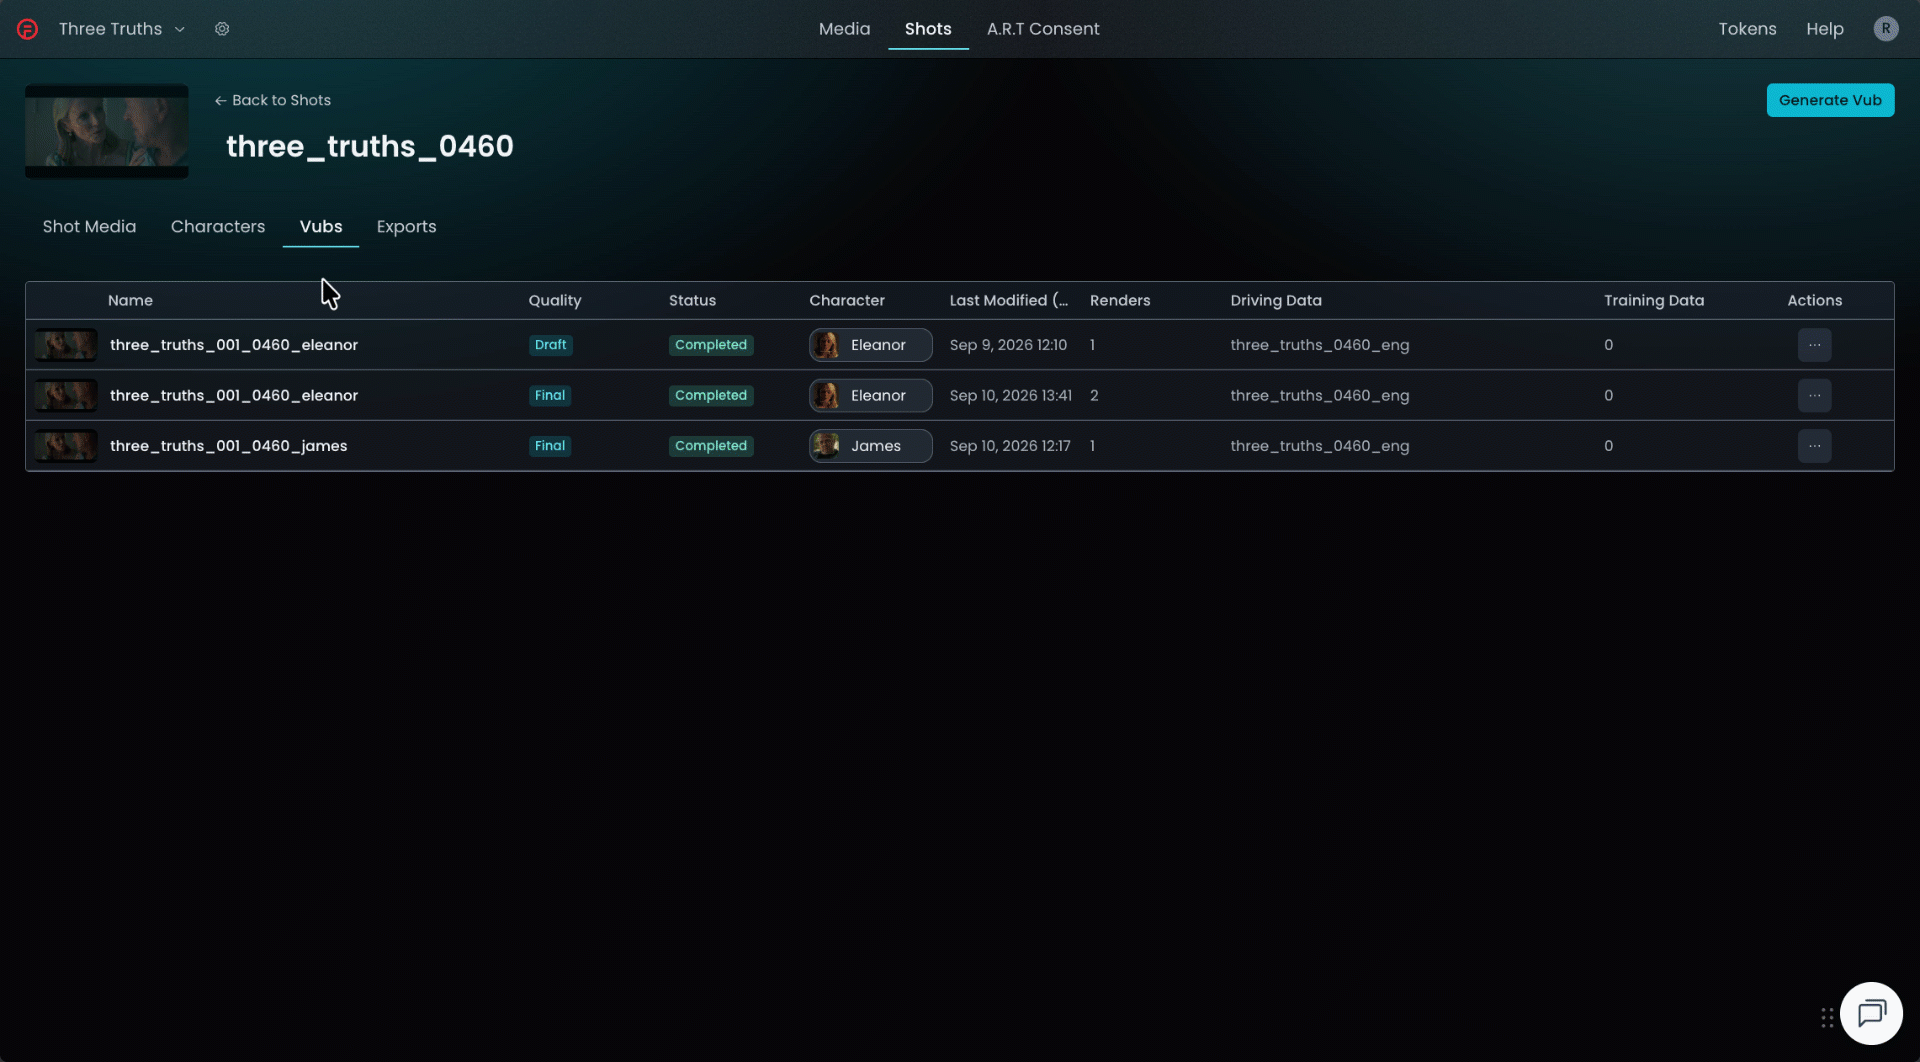
Task: Click the James character chip
Action: pos(870,446)
